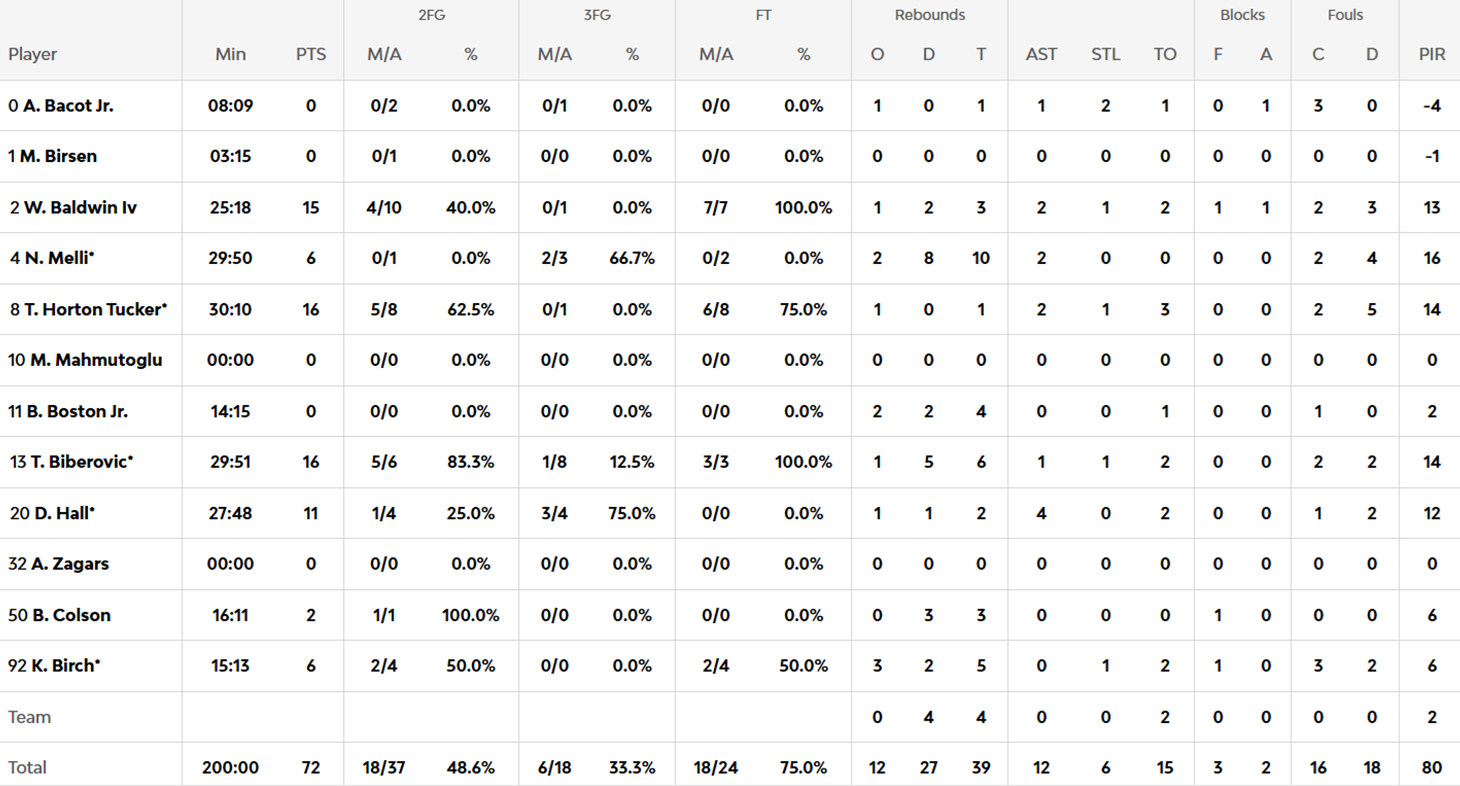Sort by the PIR column header
This screenshot has width=1460, height=786.
(1432, 55)
